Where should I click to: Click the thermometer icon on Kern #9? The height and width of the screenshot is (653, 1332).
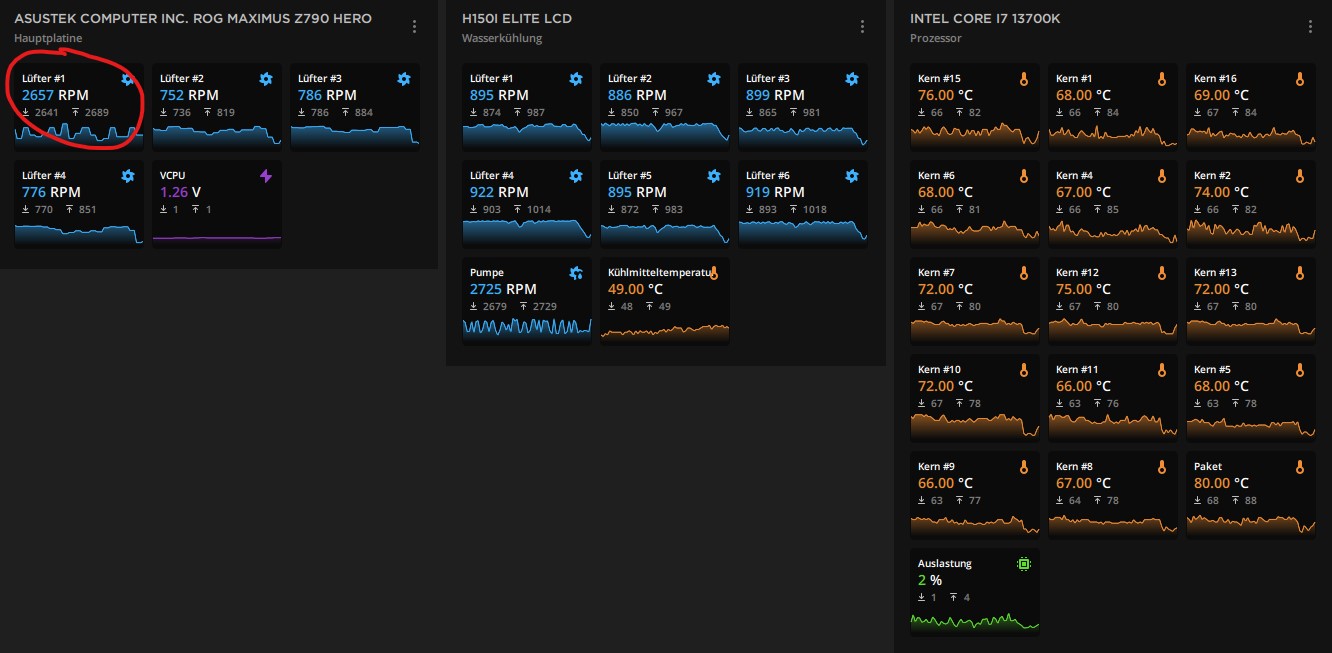(x=1024, y=467)
